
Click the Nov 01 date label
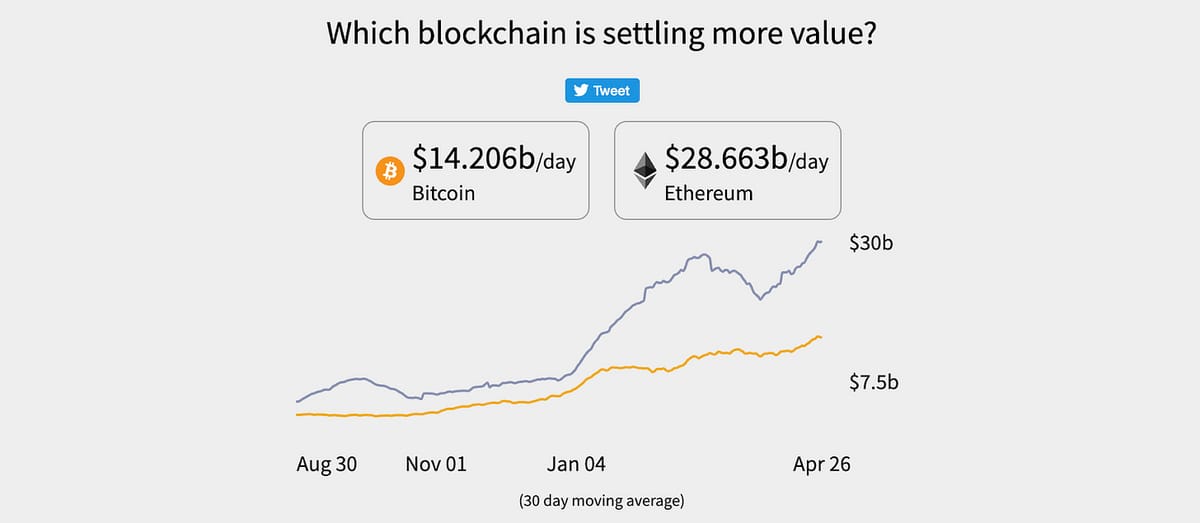pyautogui.click(x=435, y=464)
